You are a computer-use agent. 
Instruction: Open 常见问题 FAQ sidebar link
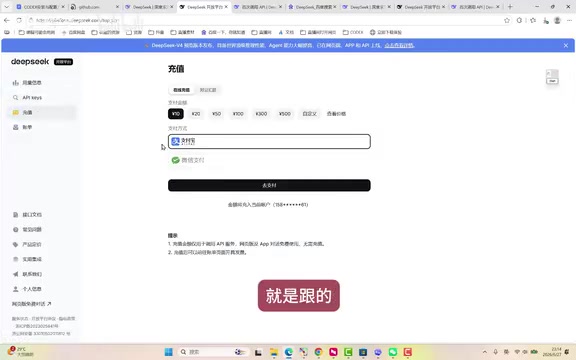click(28, 230)
